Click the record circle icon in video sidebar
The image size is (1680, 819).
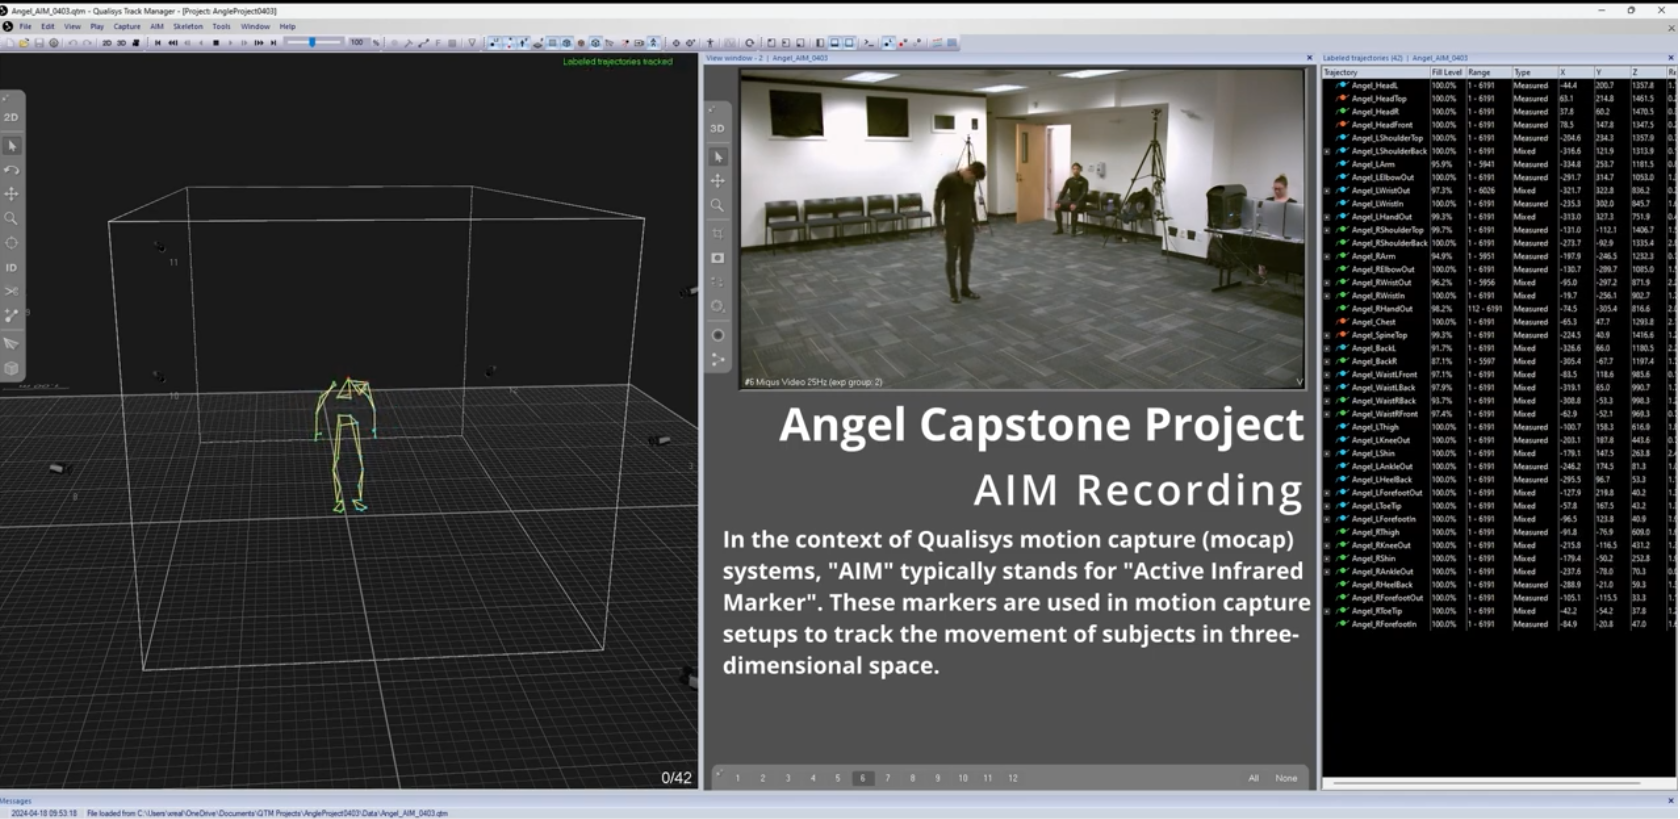(717, 335)
